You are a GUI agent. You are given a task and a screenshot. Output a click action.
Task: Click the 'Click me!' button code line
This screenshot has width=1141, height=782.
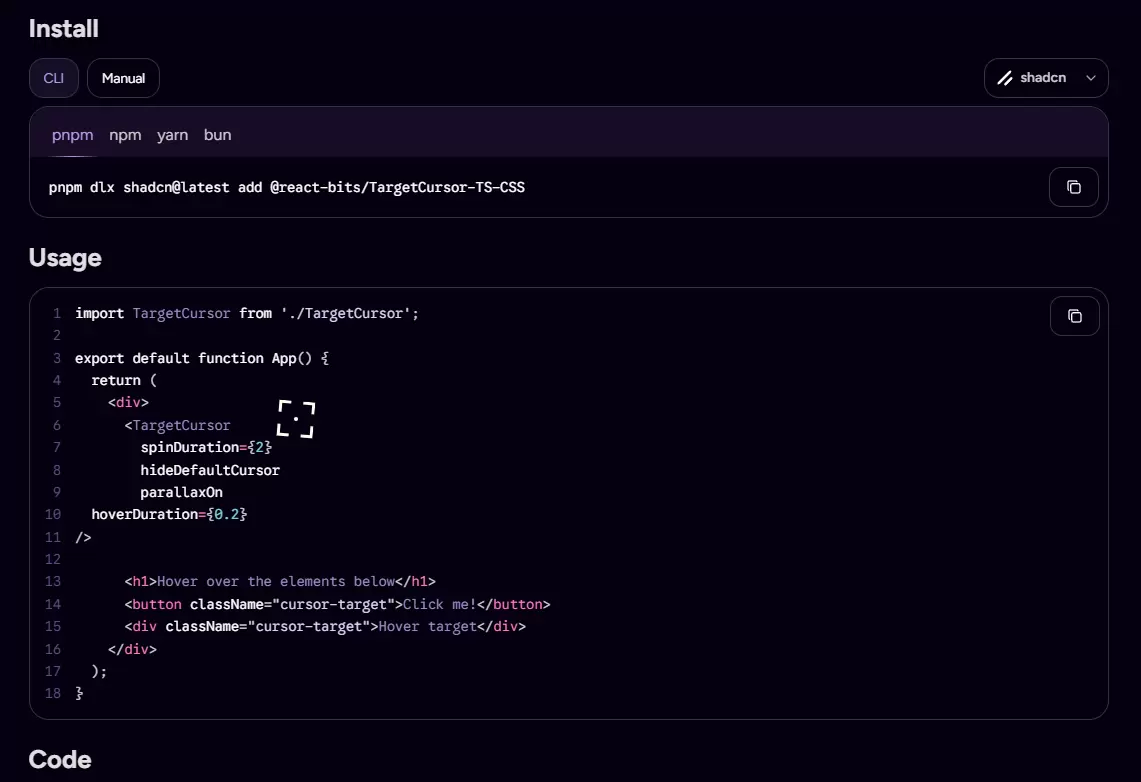[x=337, y=605]
